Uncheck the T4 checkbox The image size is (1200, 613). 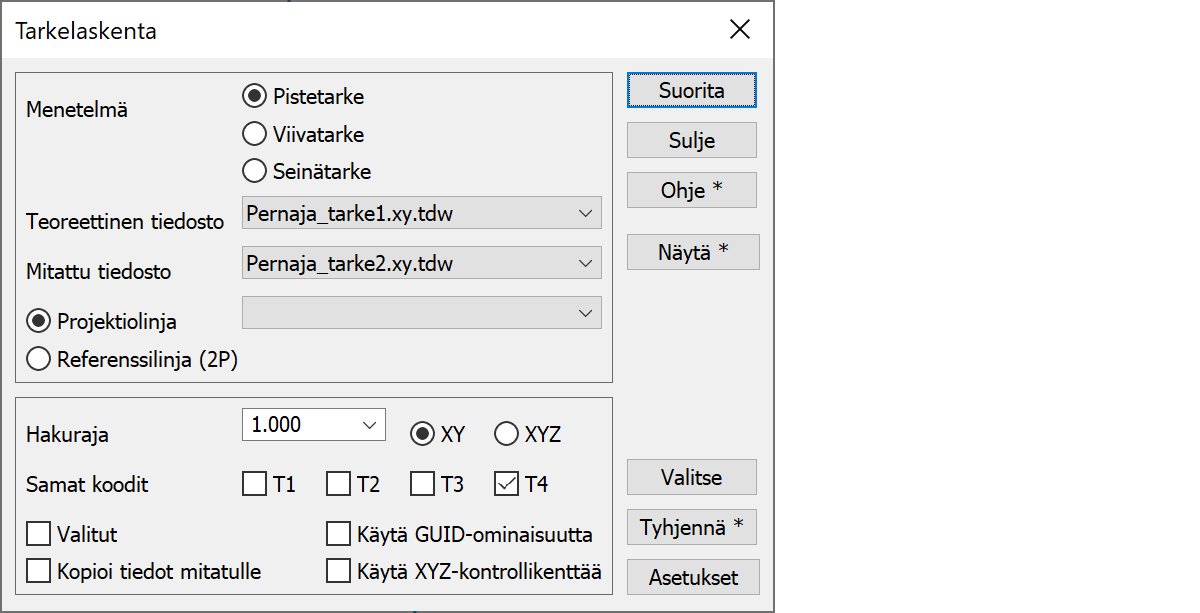tap(507, 485)
